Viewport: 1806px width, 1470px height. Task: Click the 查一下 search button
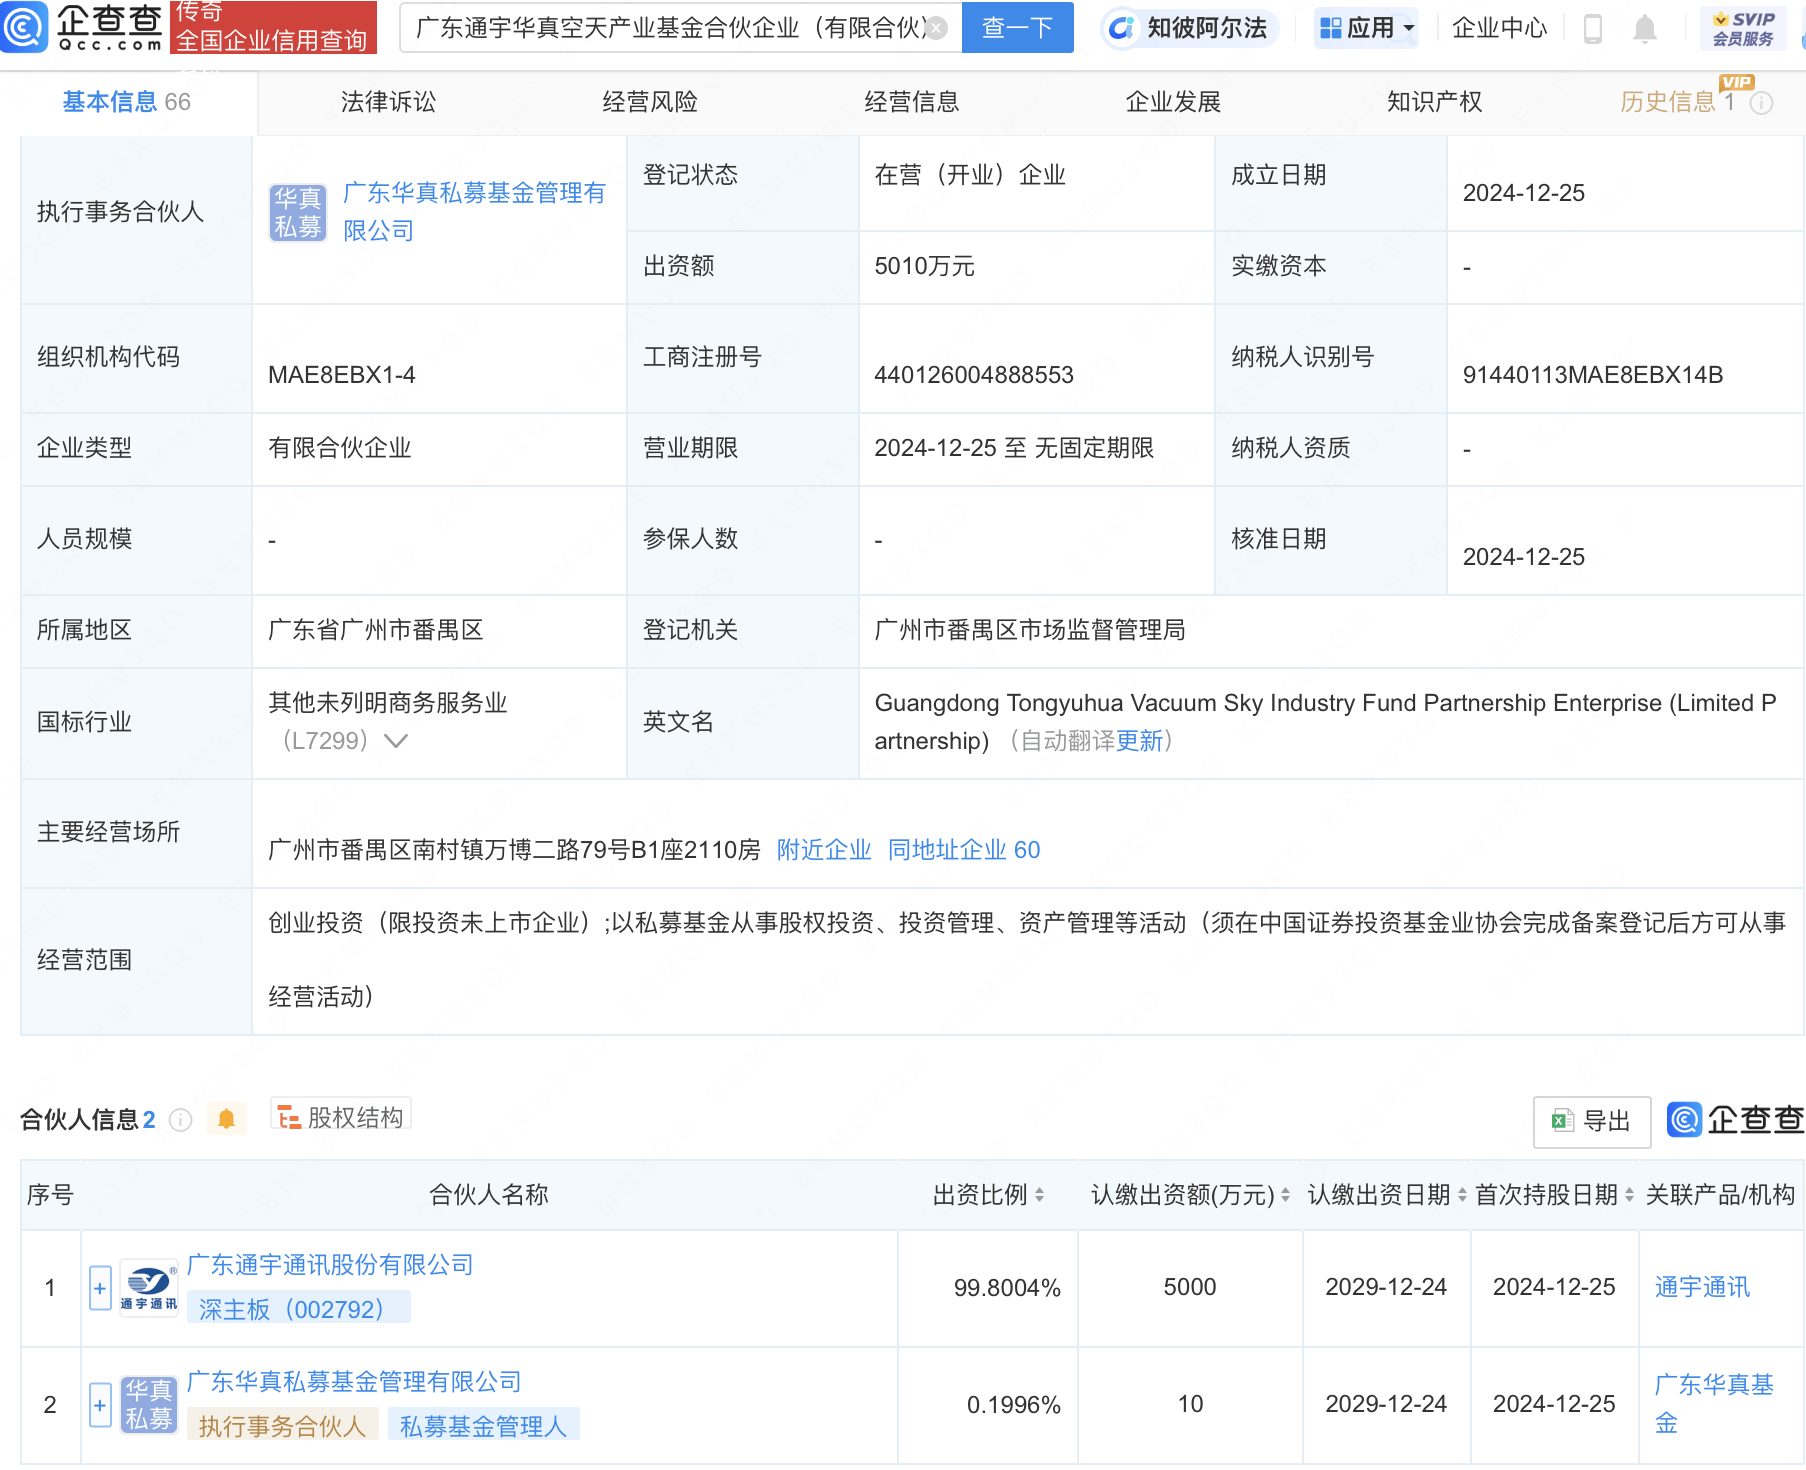(x=1017, y=28)
